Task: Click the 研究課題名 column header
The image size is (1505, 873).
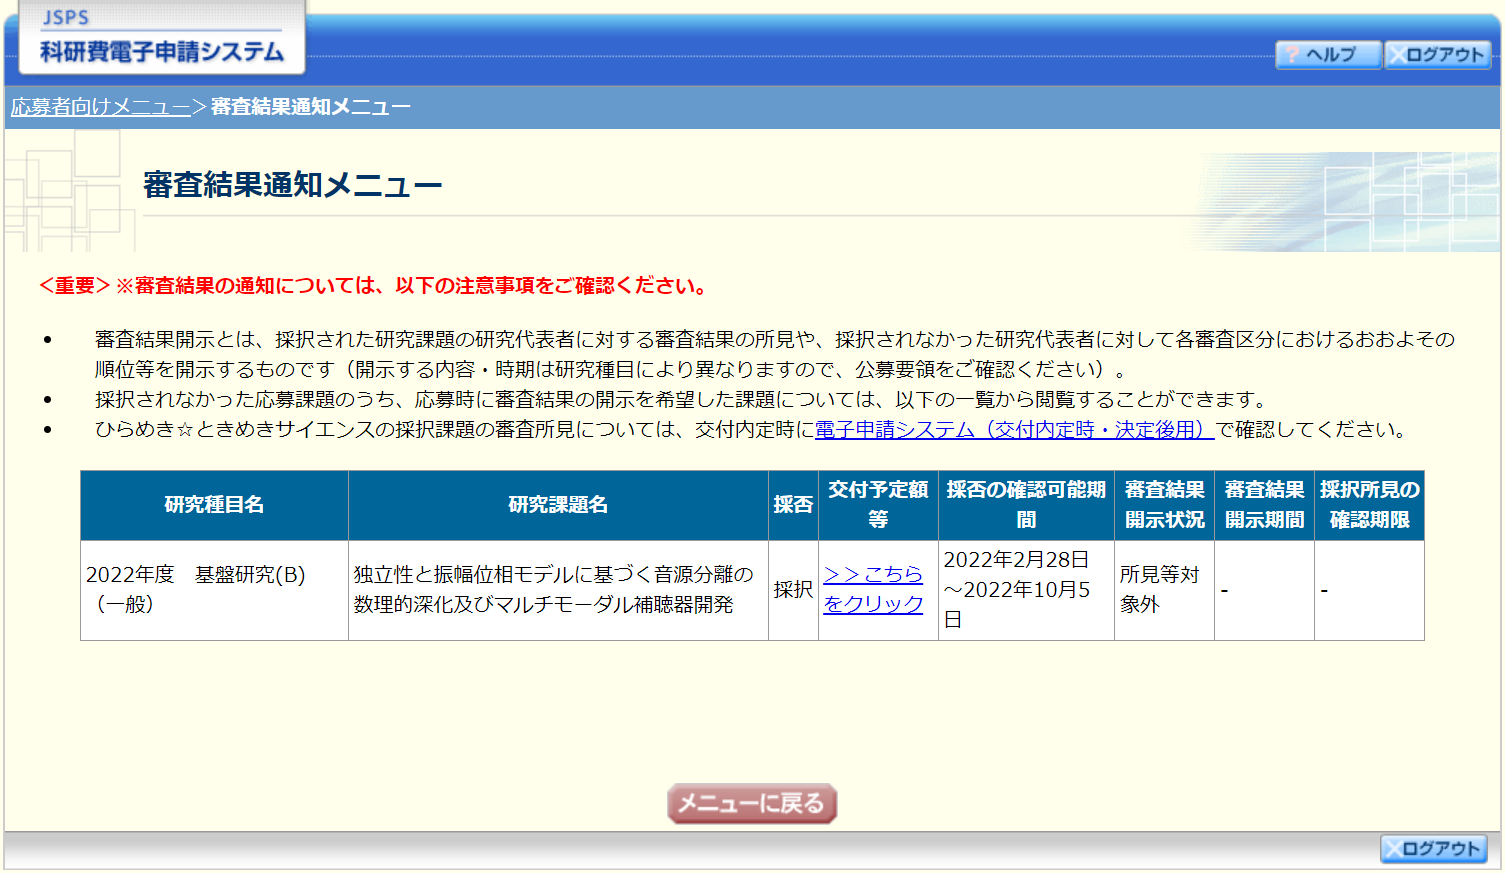Action: click(558, 505)
